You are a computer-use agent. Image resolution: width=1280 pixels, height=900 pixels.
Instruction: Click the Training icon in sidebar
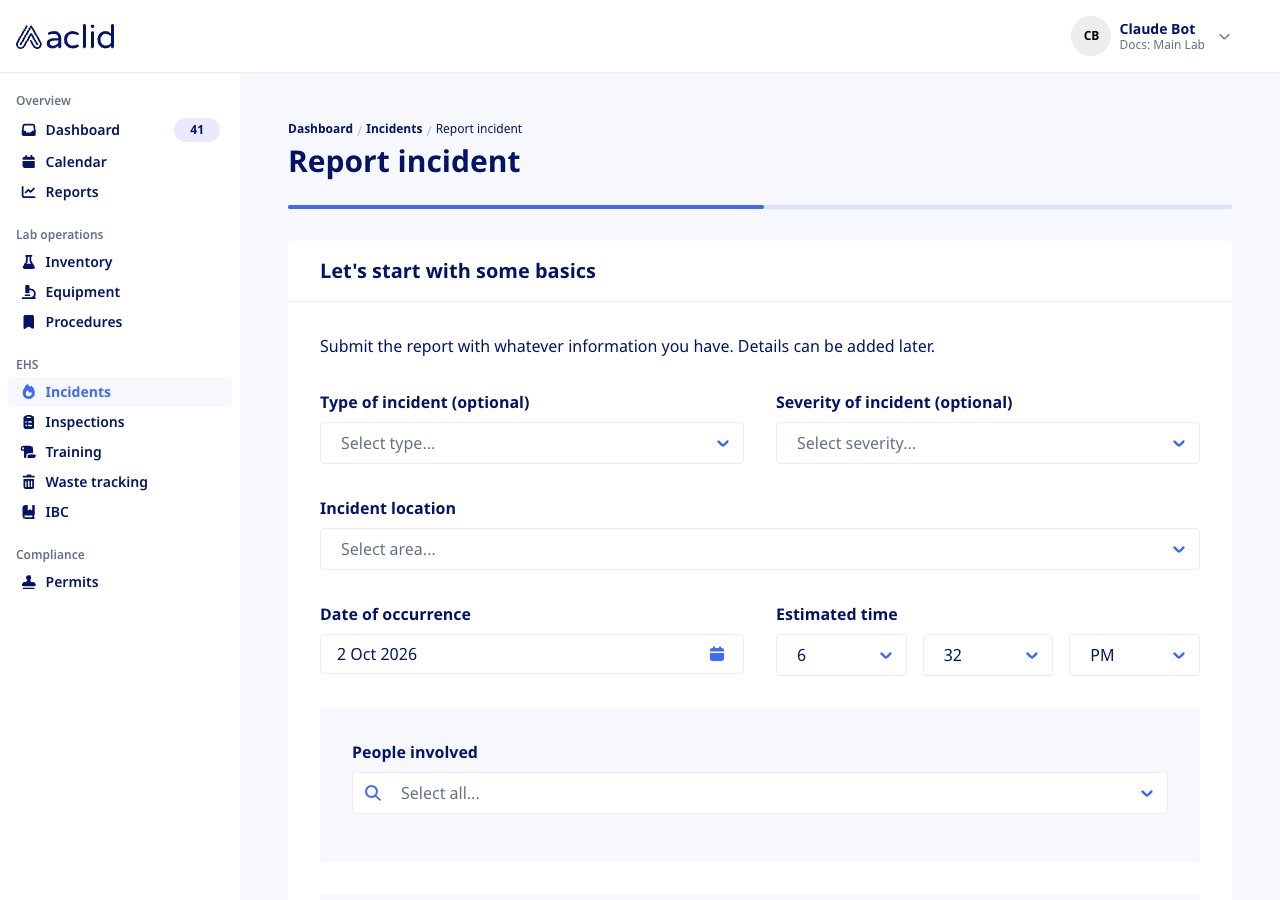29,452
